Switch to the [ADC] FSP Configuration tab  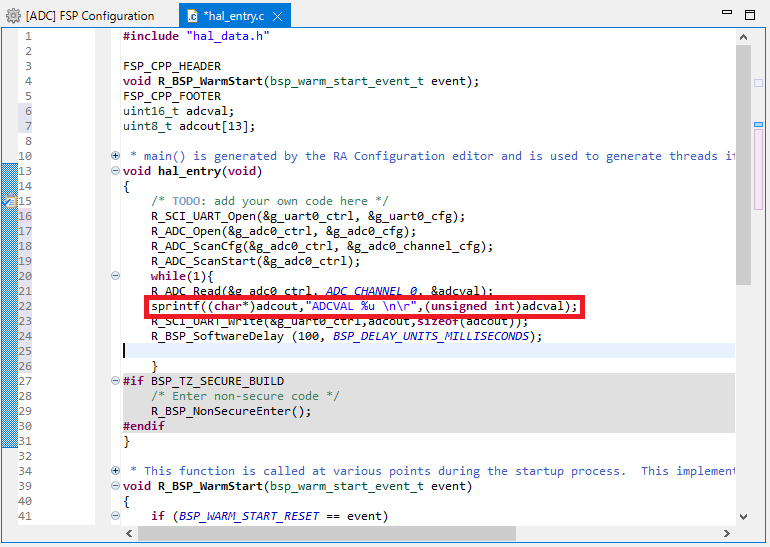pyautogui.click(x=80, y=16)
